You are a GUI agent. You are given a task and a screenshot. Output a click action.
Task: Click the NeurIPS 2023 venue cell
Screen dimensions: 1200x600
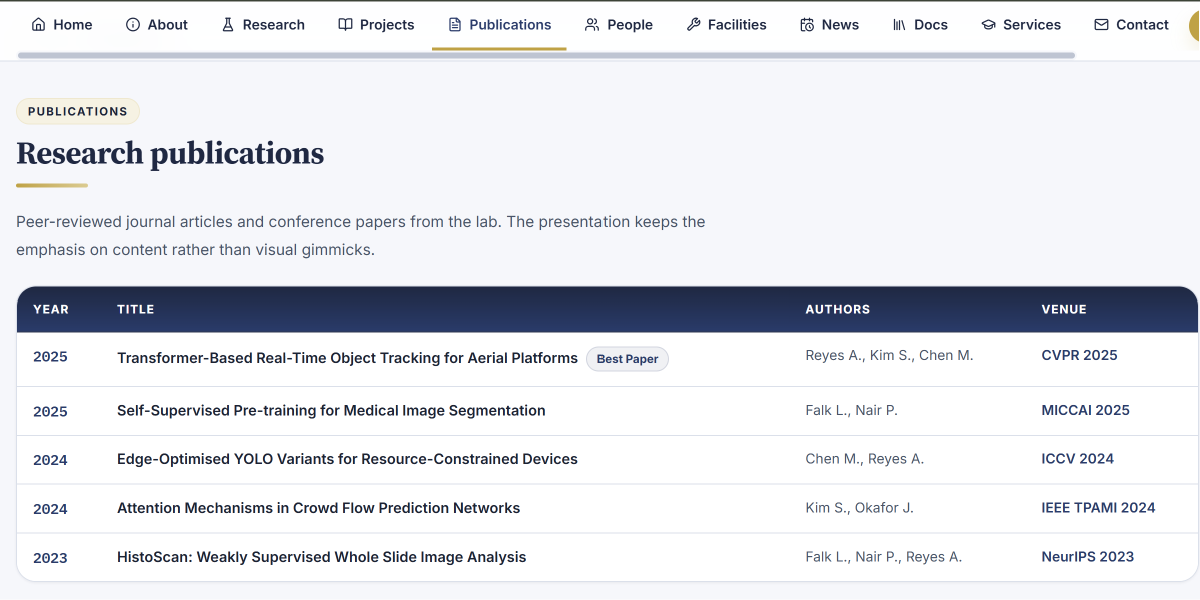(1087, 557)
